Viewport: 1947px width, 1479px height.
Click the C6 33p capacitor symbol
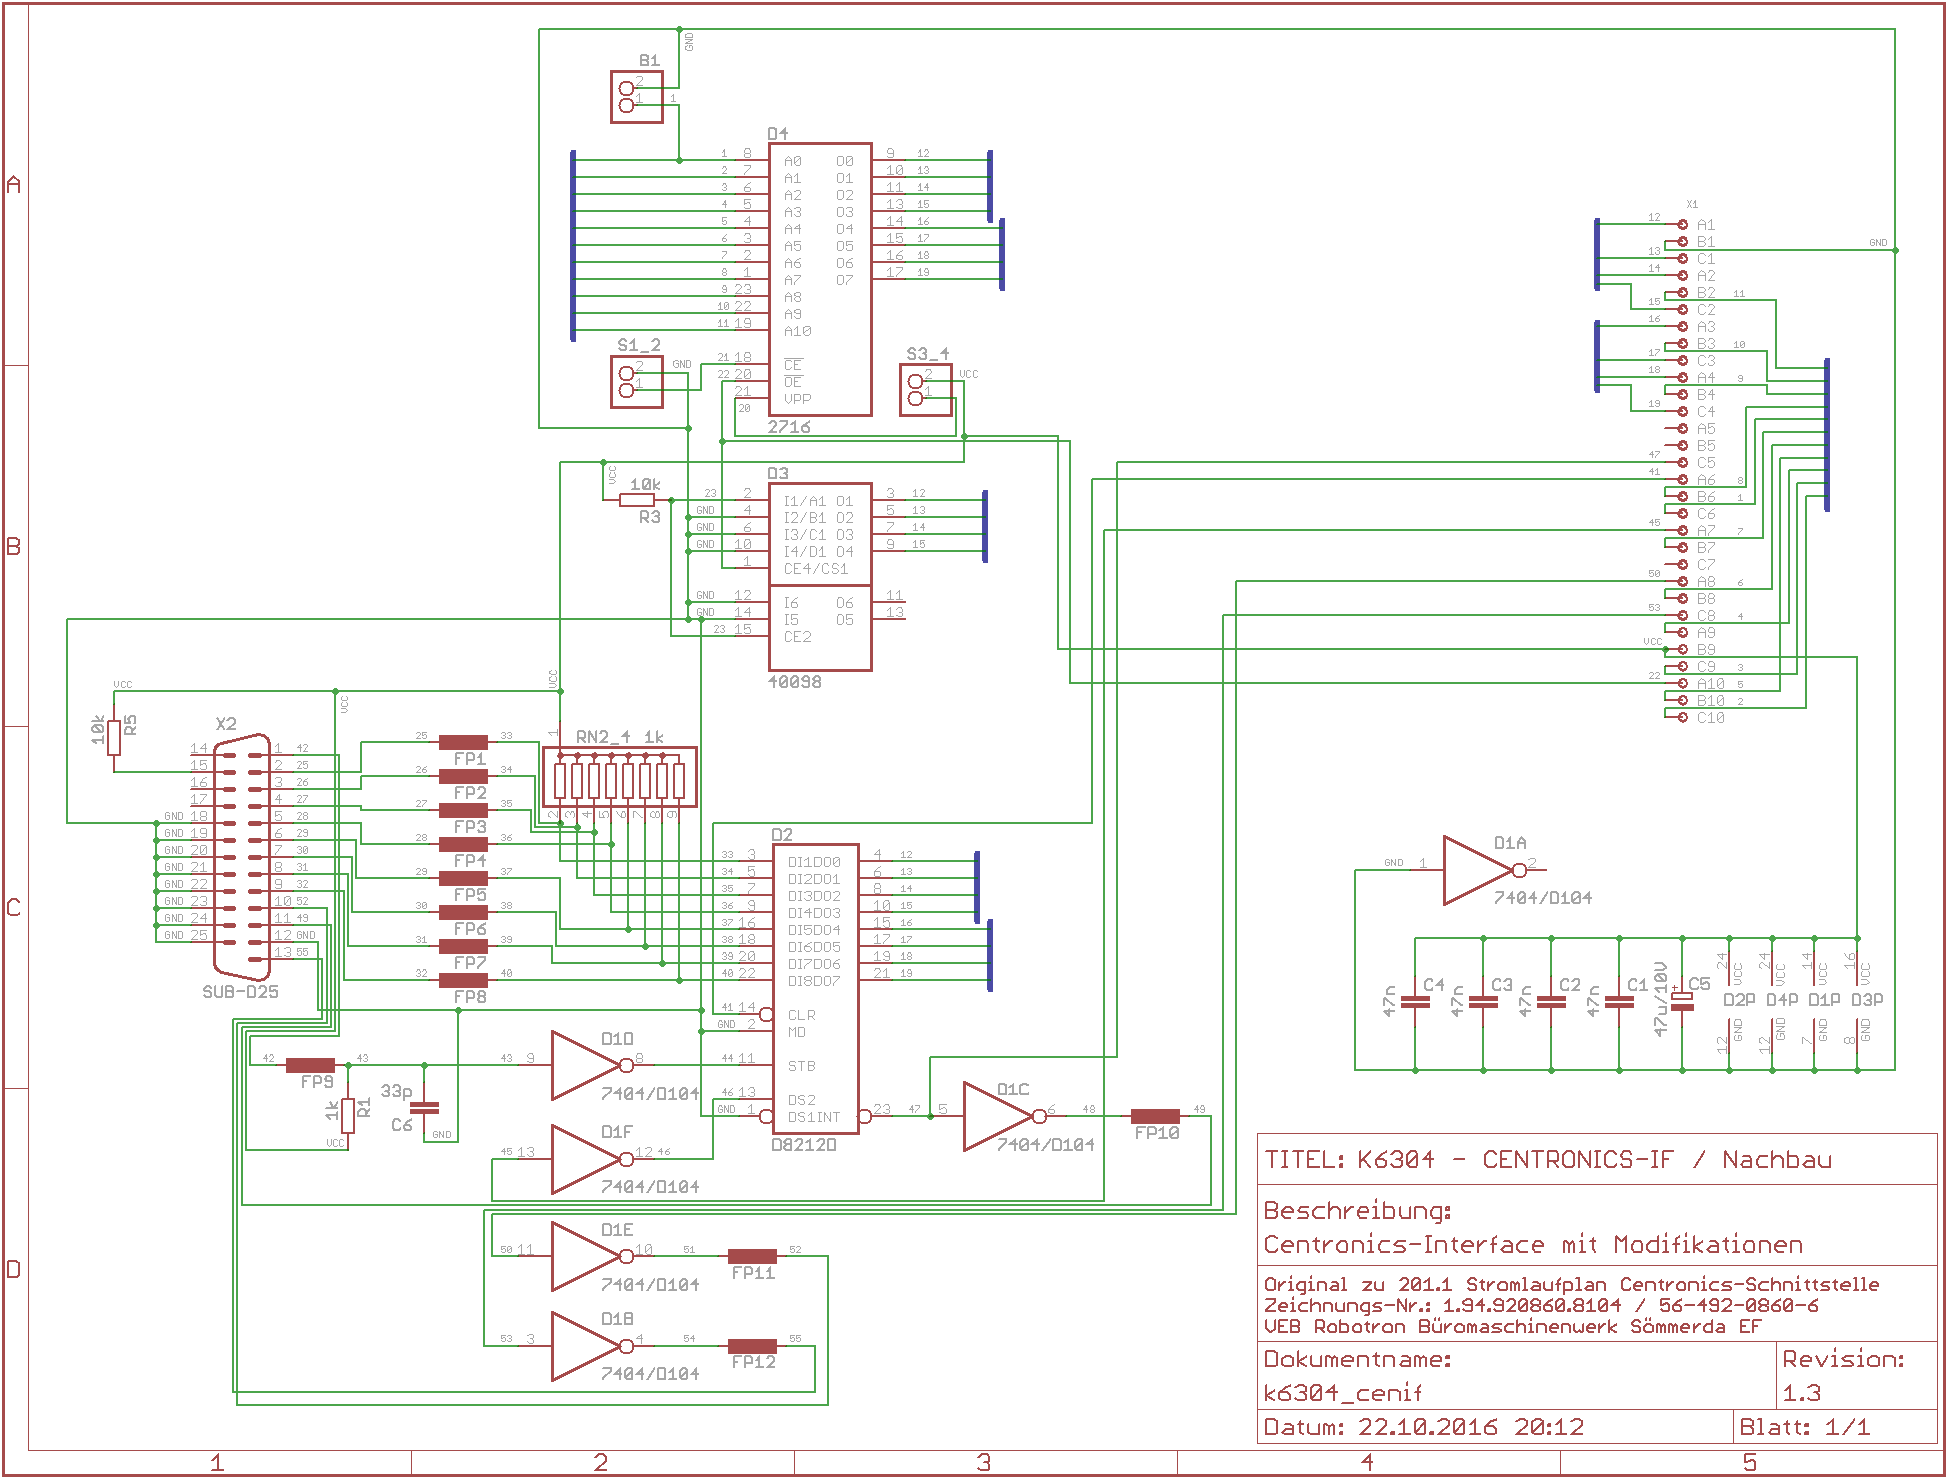[x=425, y=1107]
